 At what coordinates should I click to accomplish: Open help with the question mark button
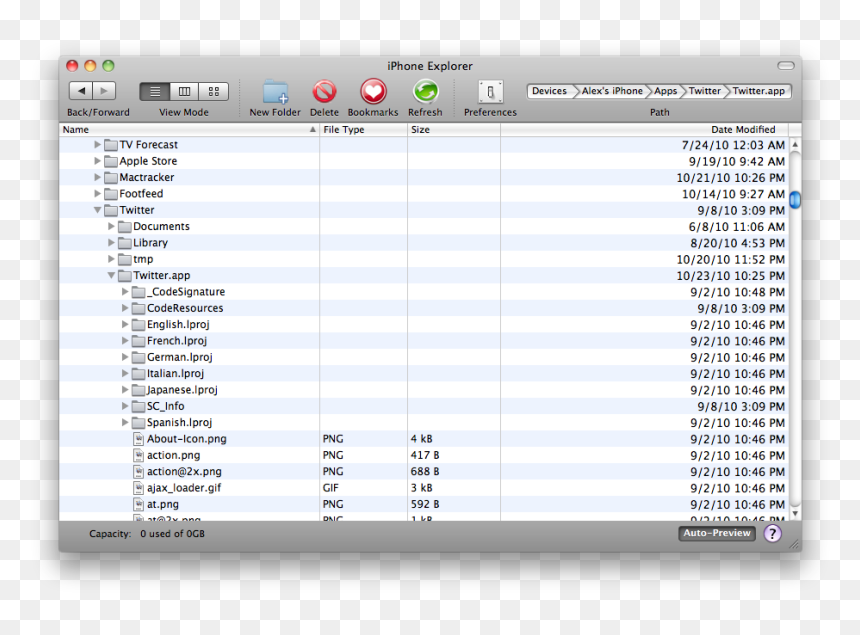coord(772,533)
